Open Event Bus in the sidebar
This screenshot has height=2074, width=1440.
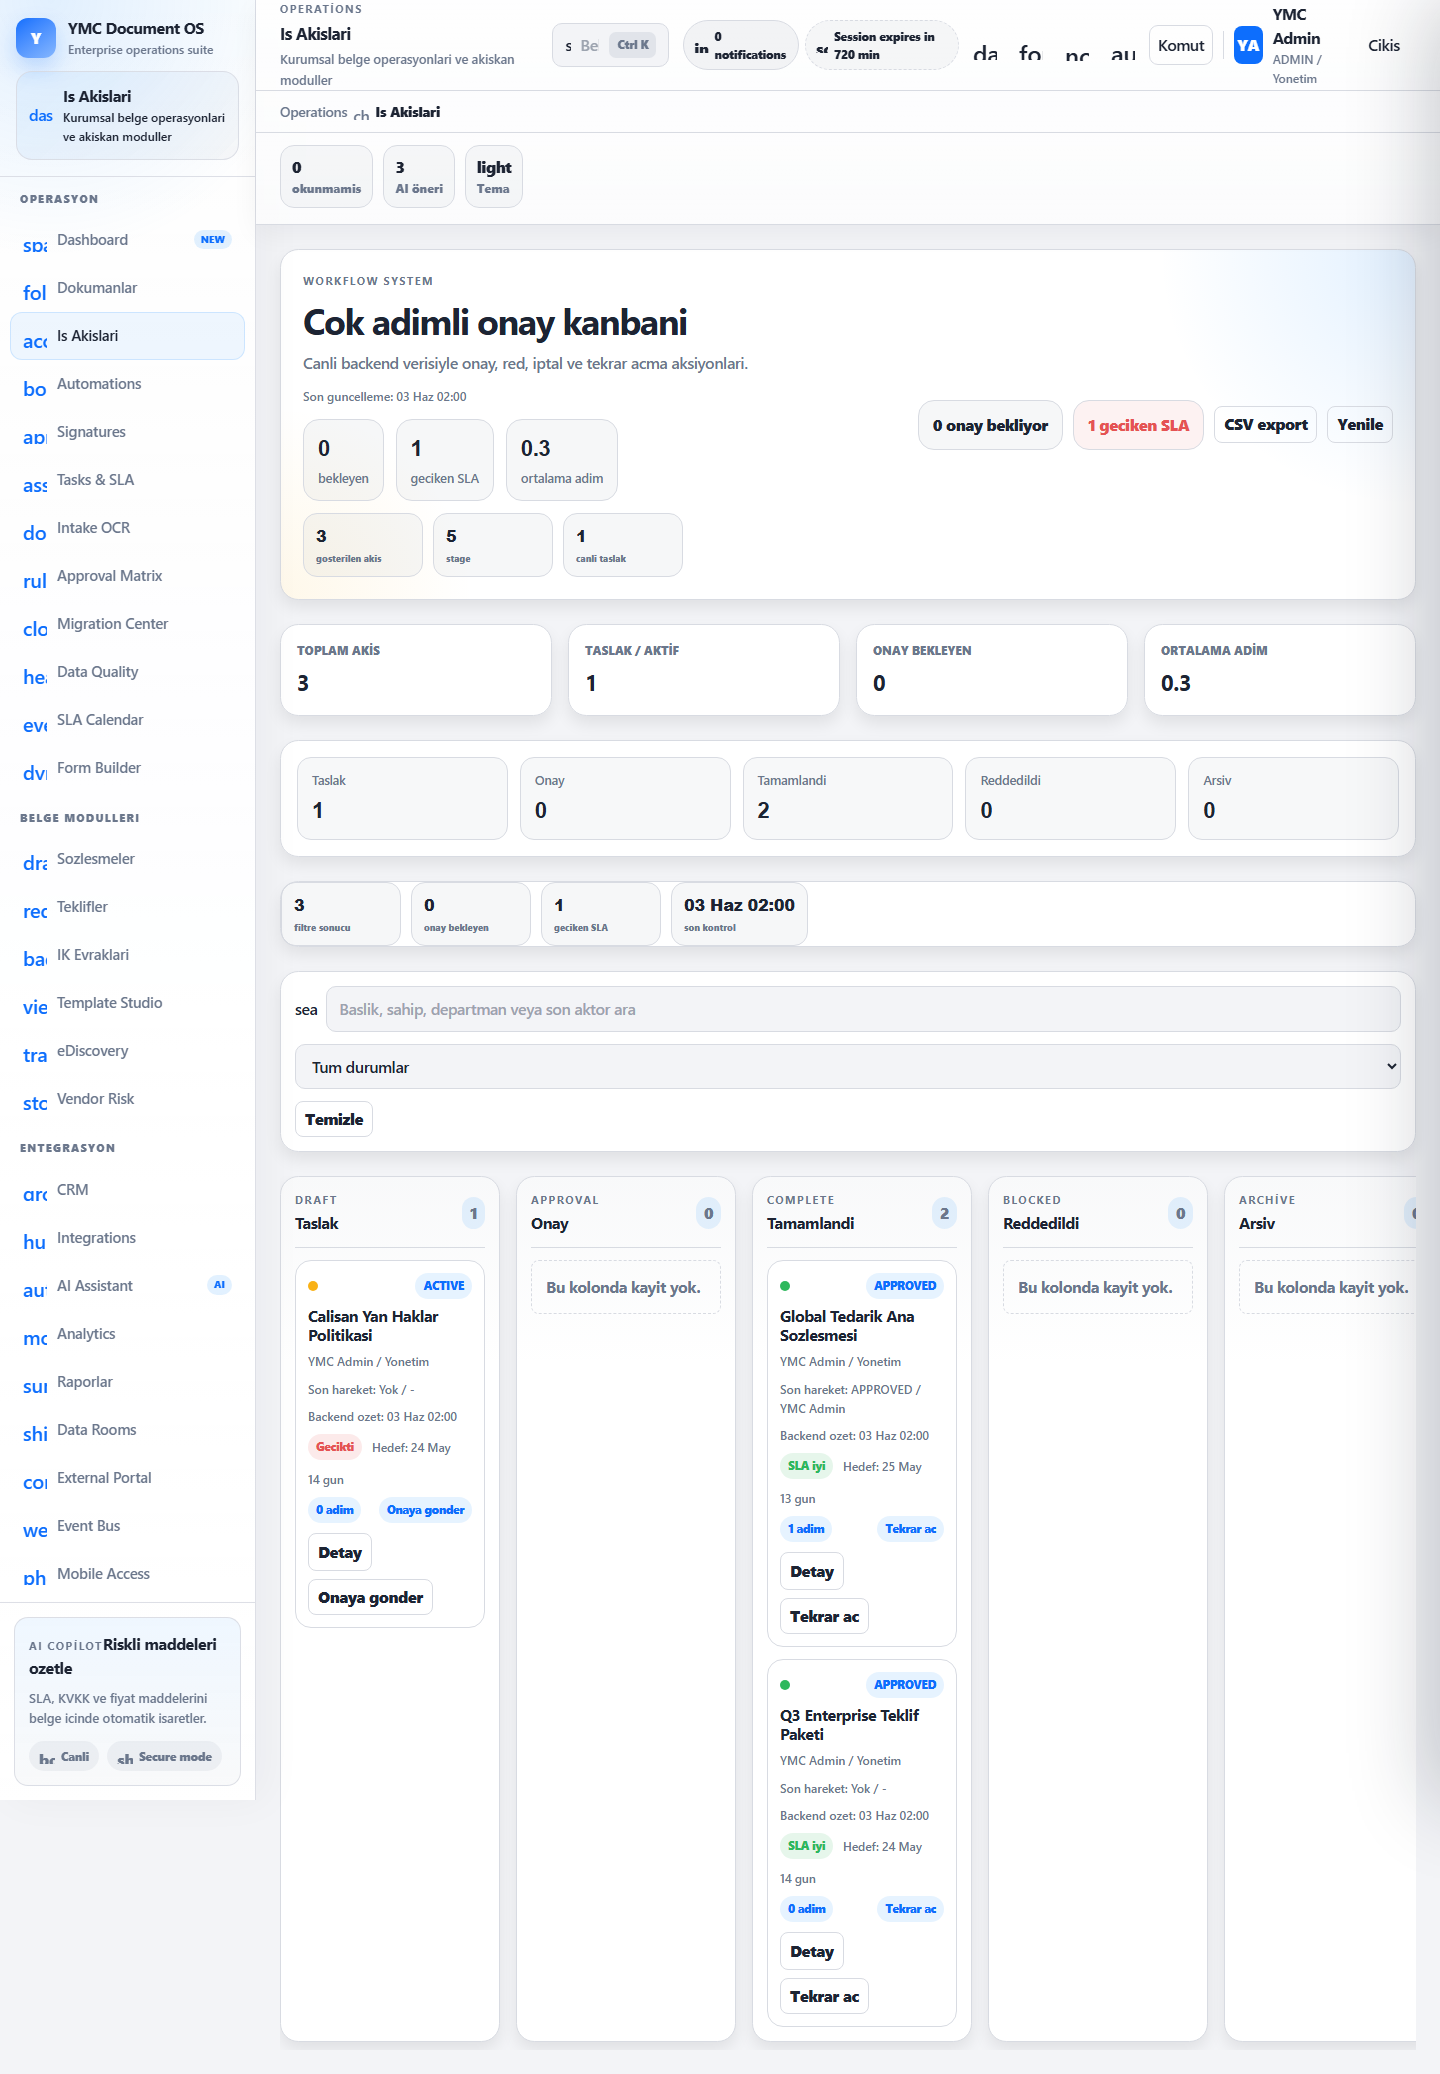(127, 1526)
